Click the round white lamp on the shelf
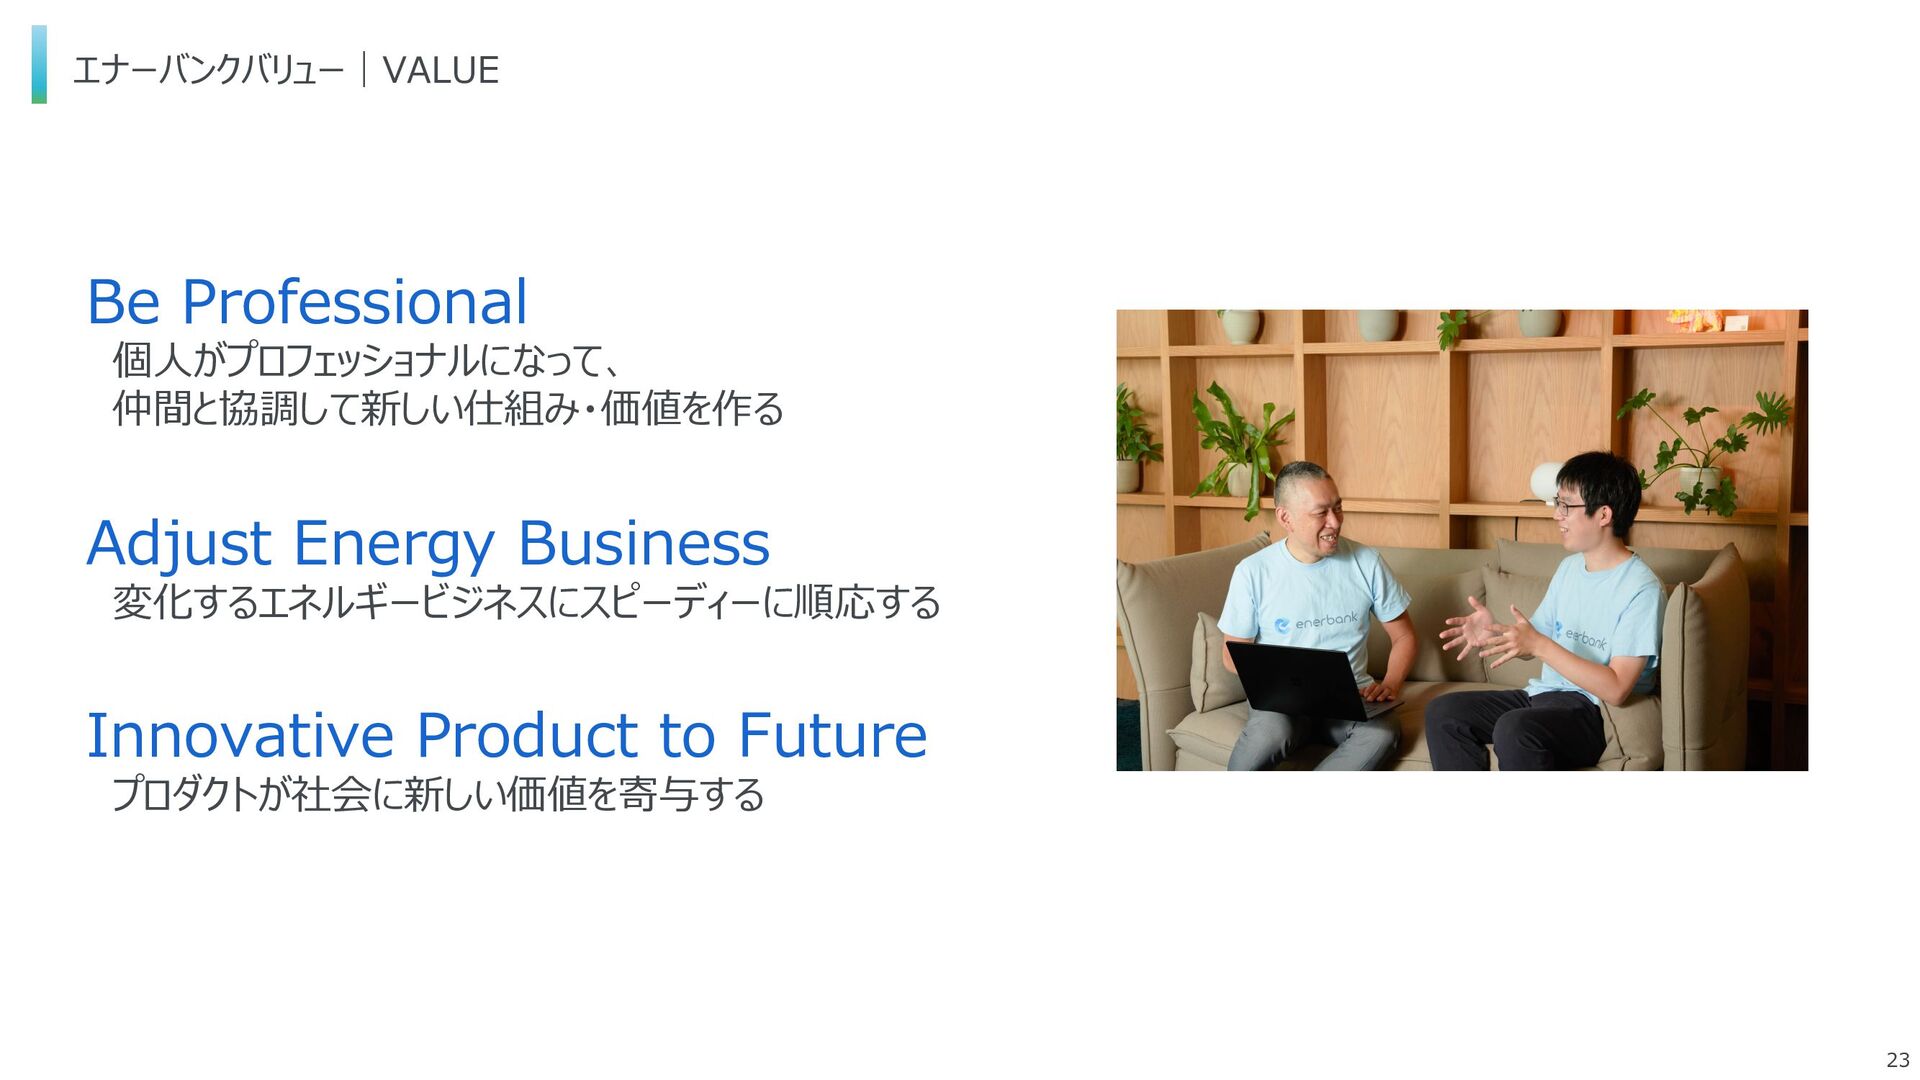This screenshot has height=1080, width=1920. [1546, 482]
